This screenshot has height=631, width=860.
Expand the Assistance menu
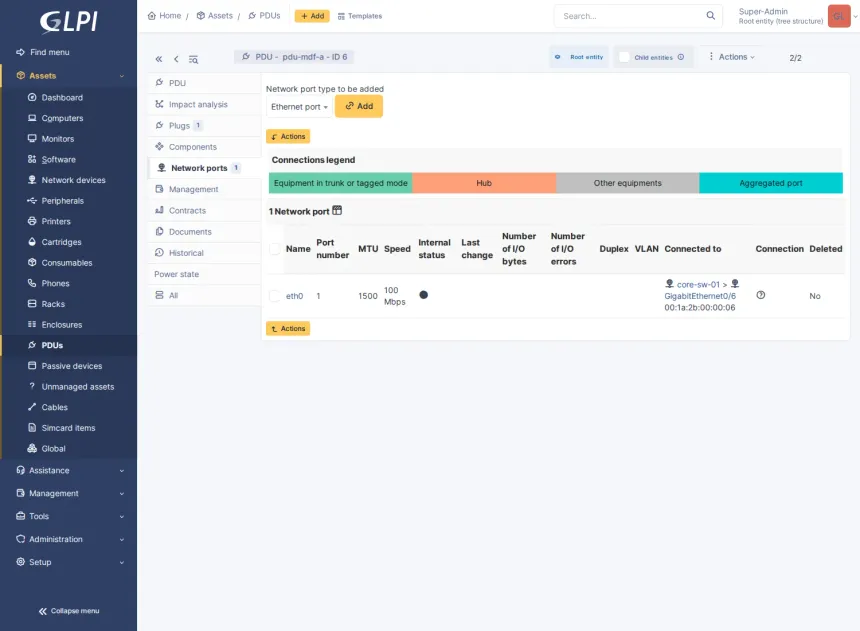pos(69,471)
